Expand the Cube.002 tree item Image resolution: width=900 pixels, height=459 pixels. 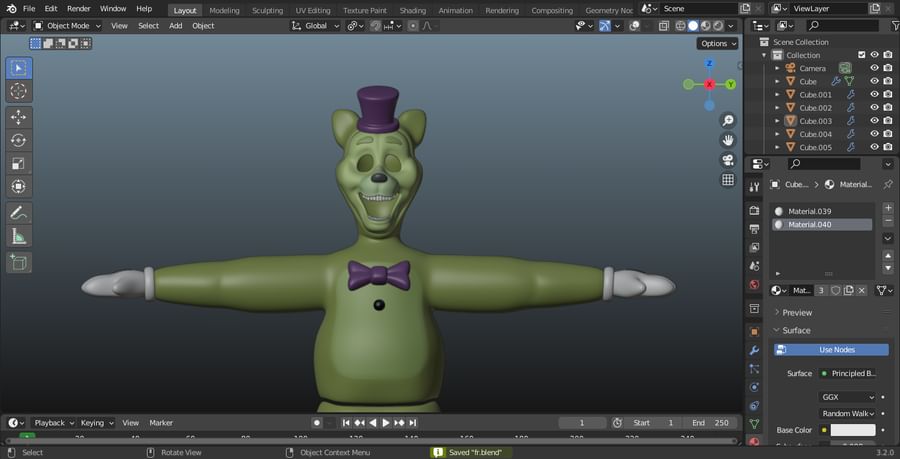[777, 108]
